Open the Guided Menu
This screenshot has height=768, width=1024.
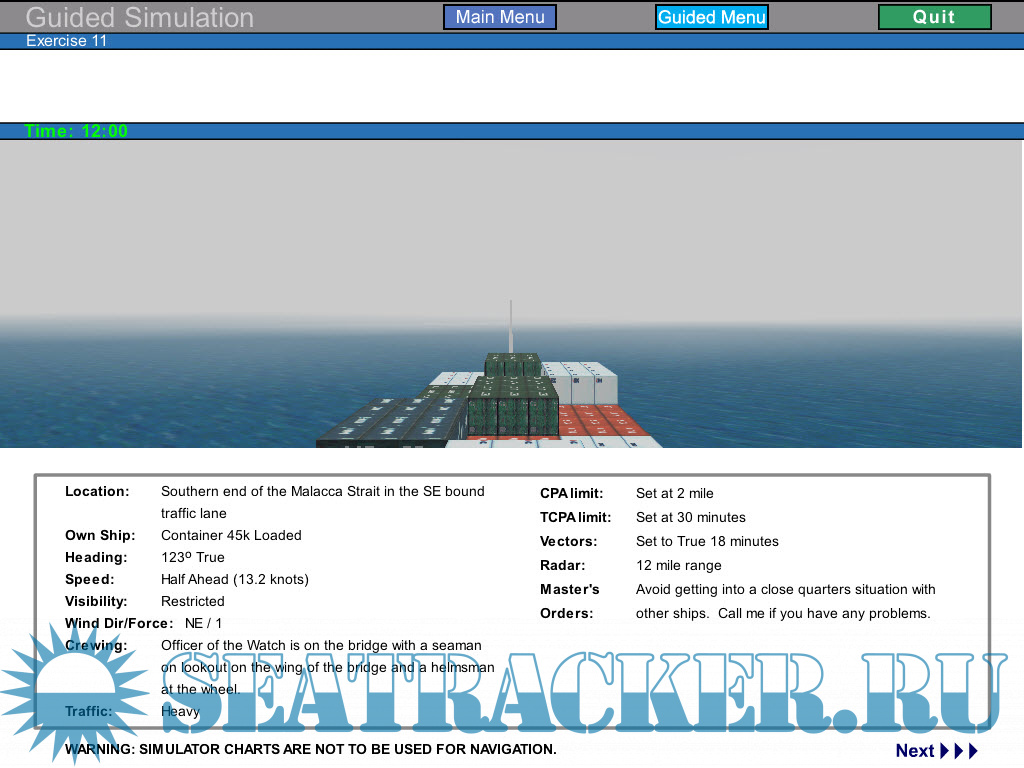coord(711,17)
